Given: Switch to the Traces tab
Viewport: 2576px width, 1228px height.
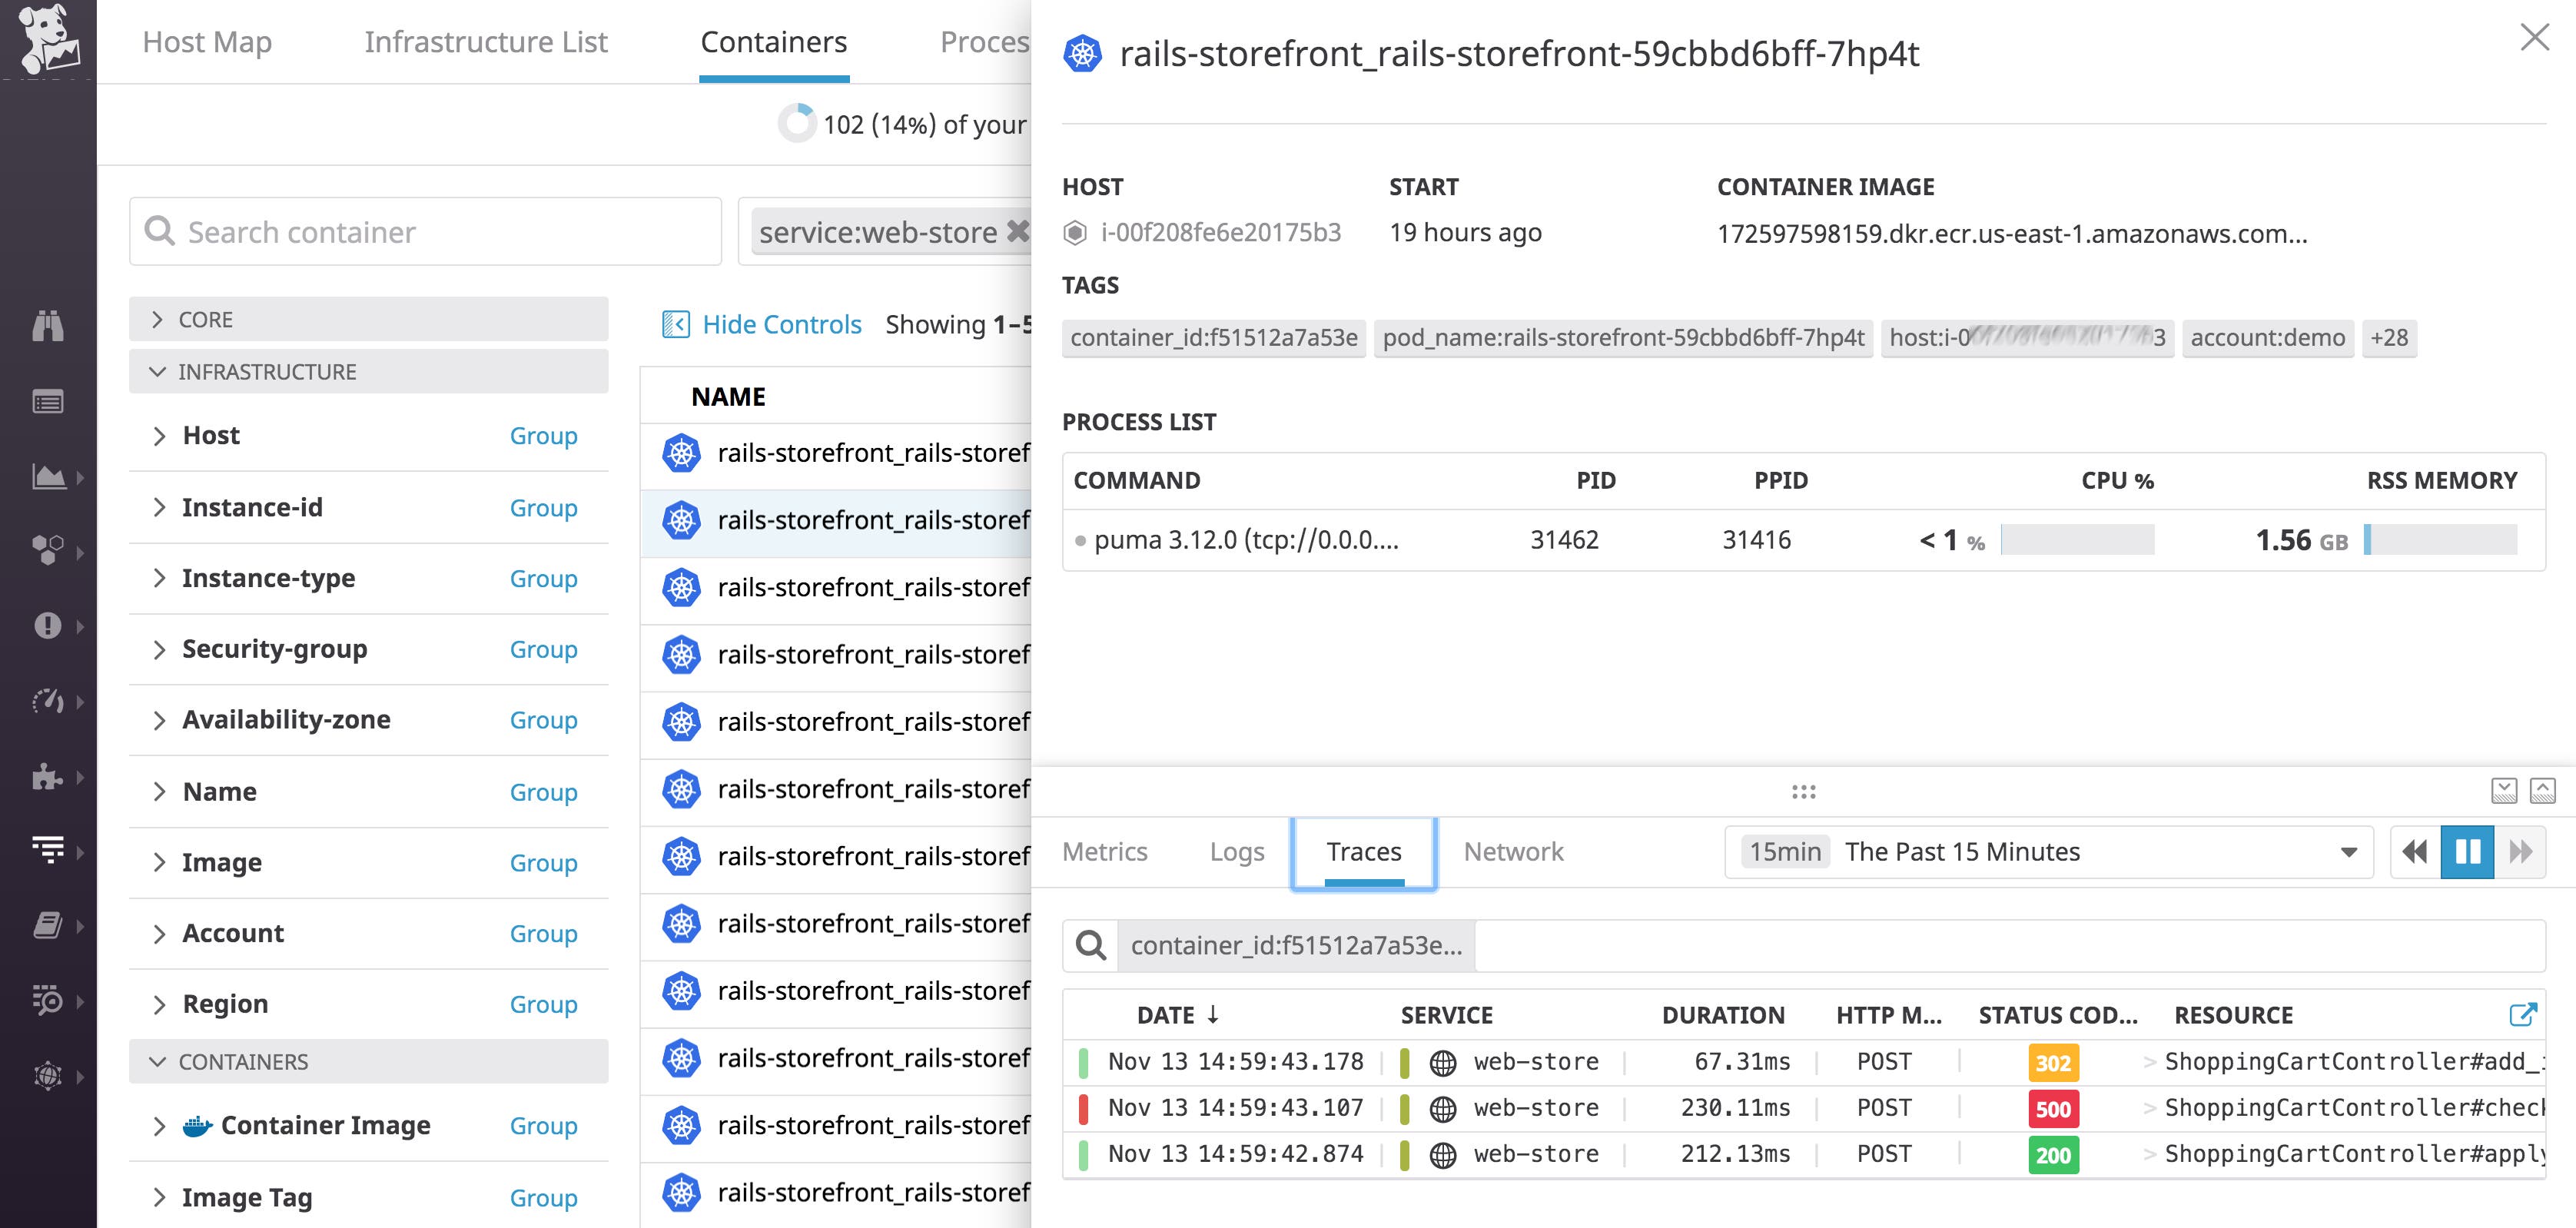Looking at the screenshot, I should (1363, 851).
